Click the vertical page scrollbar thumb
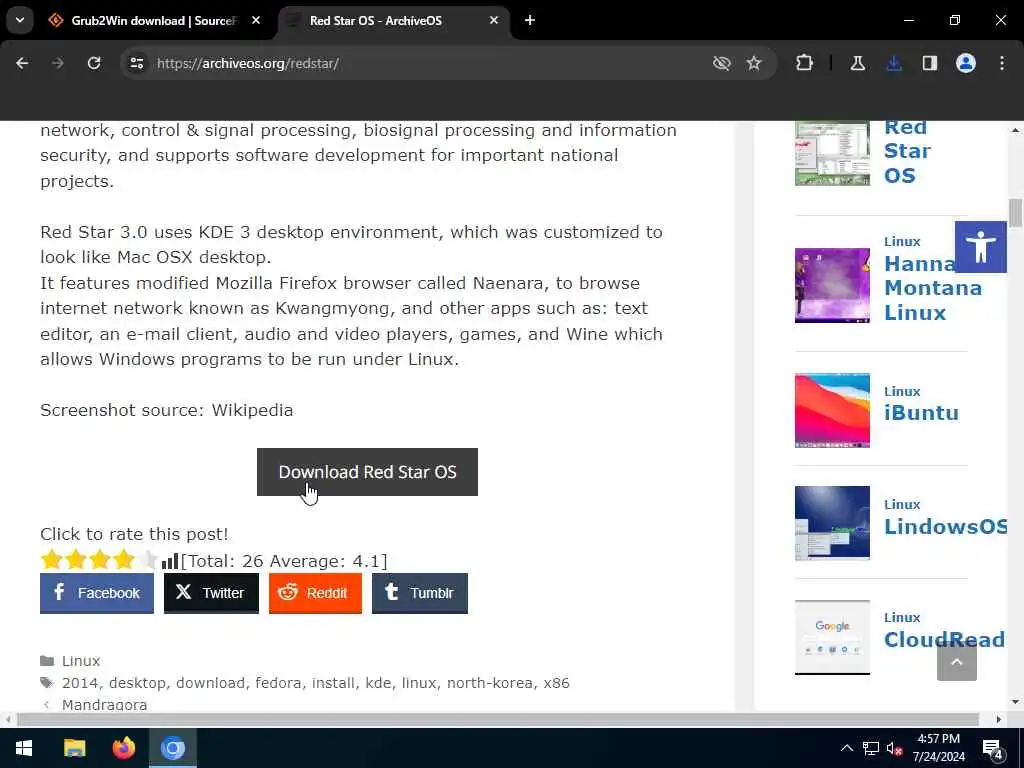The height and width of the screenshot is (768, 1024). tap(1015, 214)
